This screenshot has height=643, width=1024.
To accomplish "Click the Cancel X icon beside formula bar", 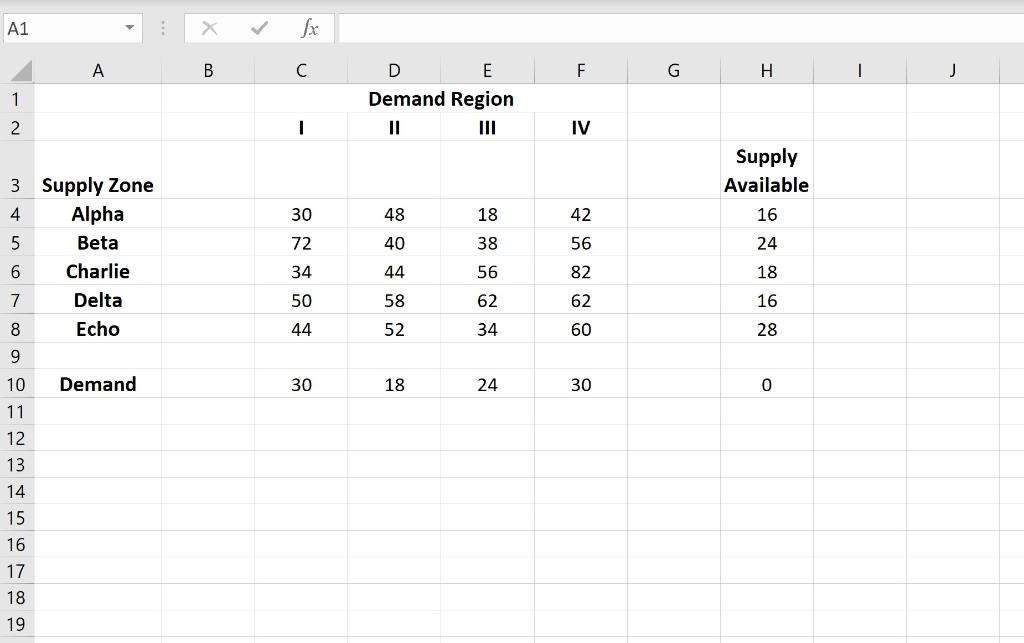I will pos(209,28).
